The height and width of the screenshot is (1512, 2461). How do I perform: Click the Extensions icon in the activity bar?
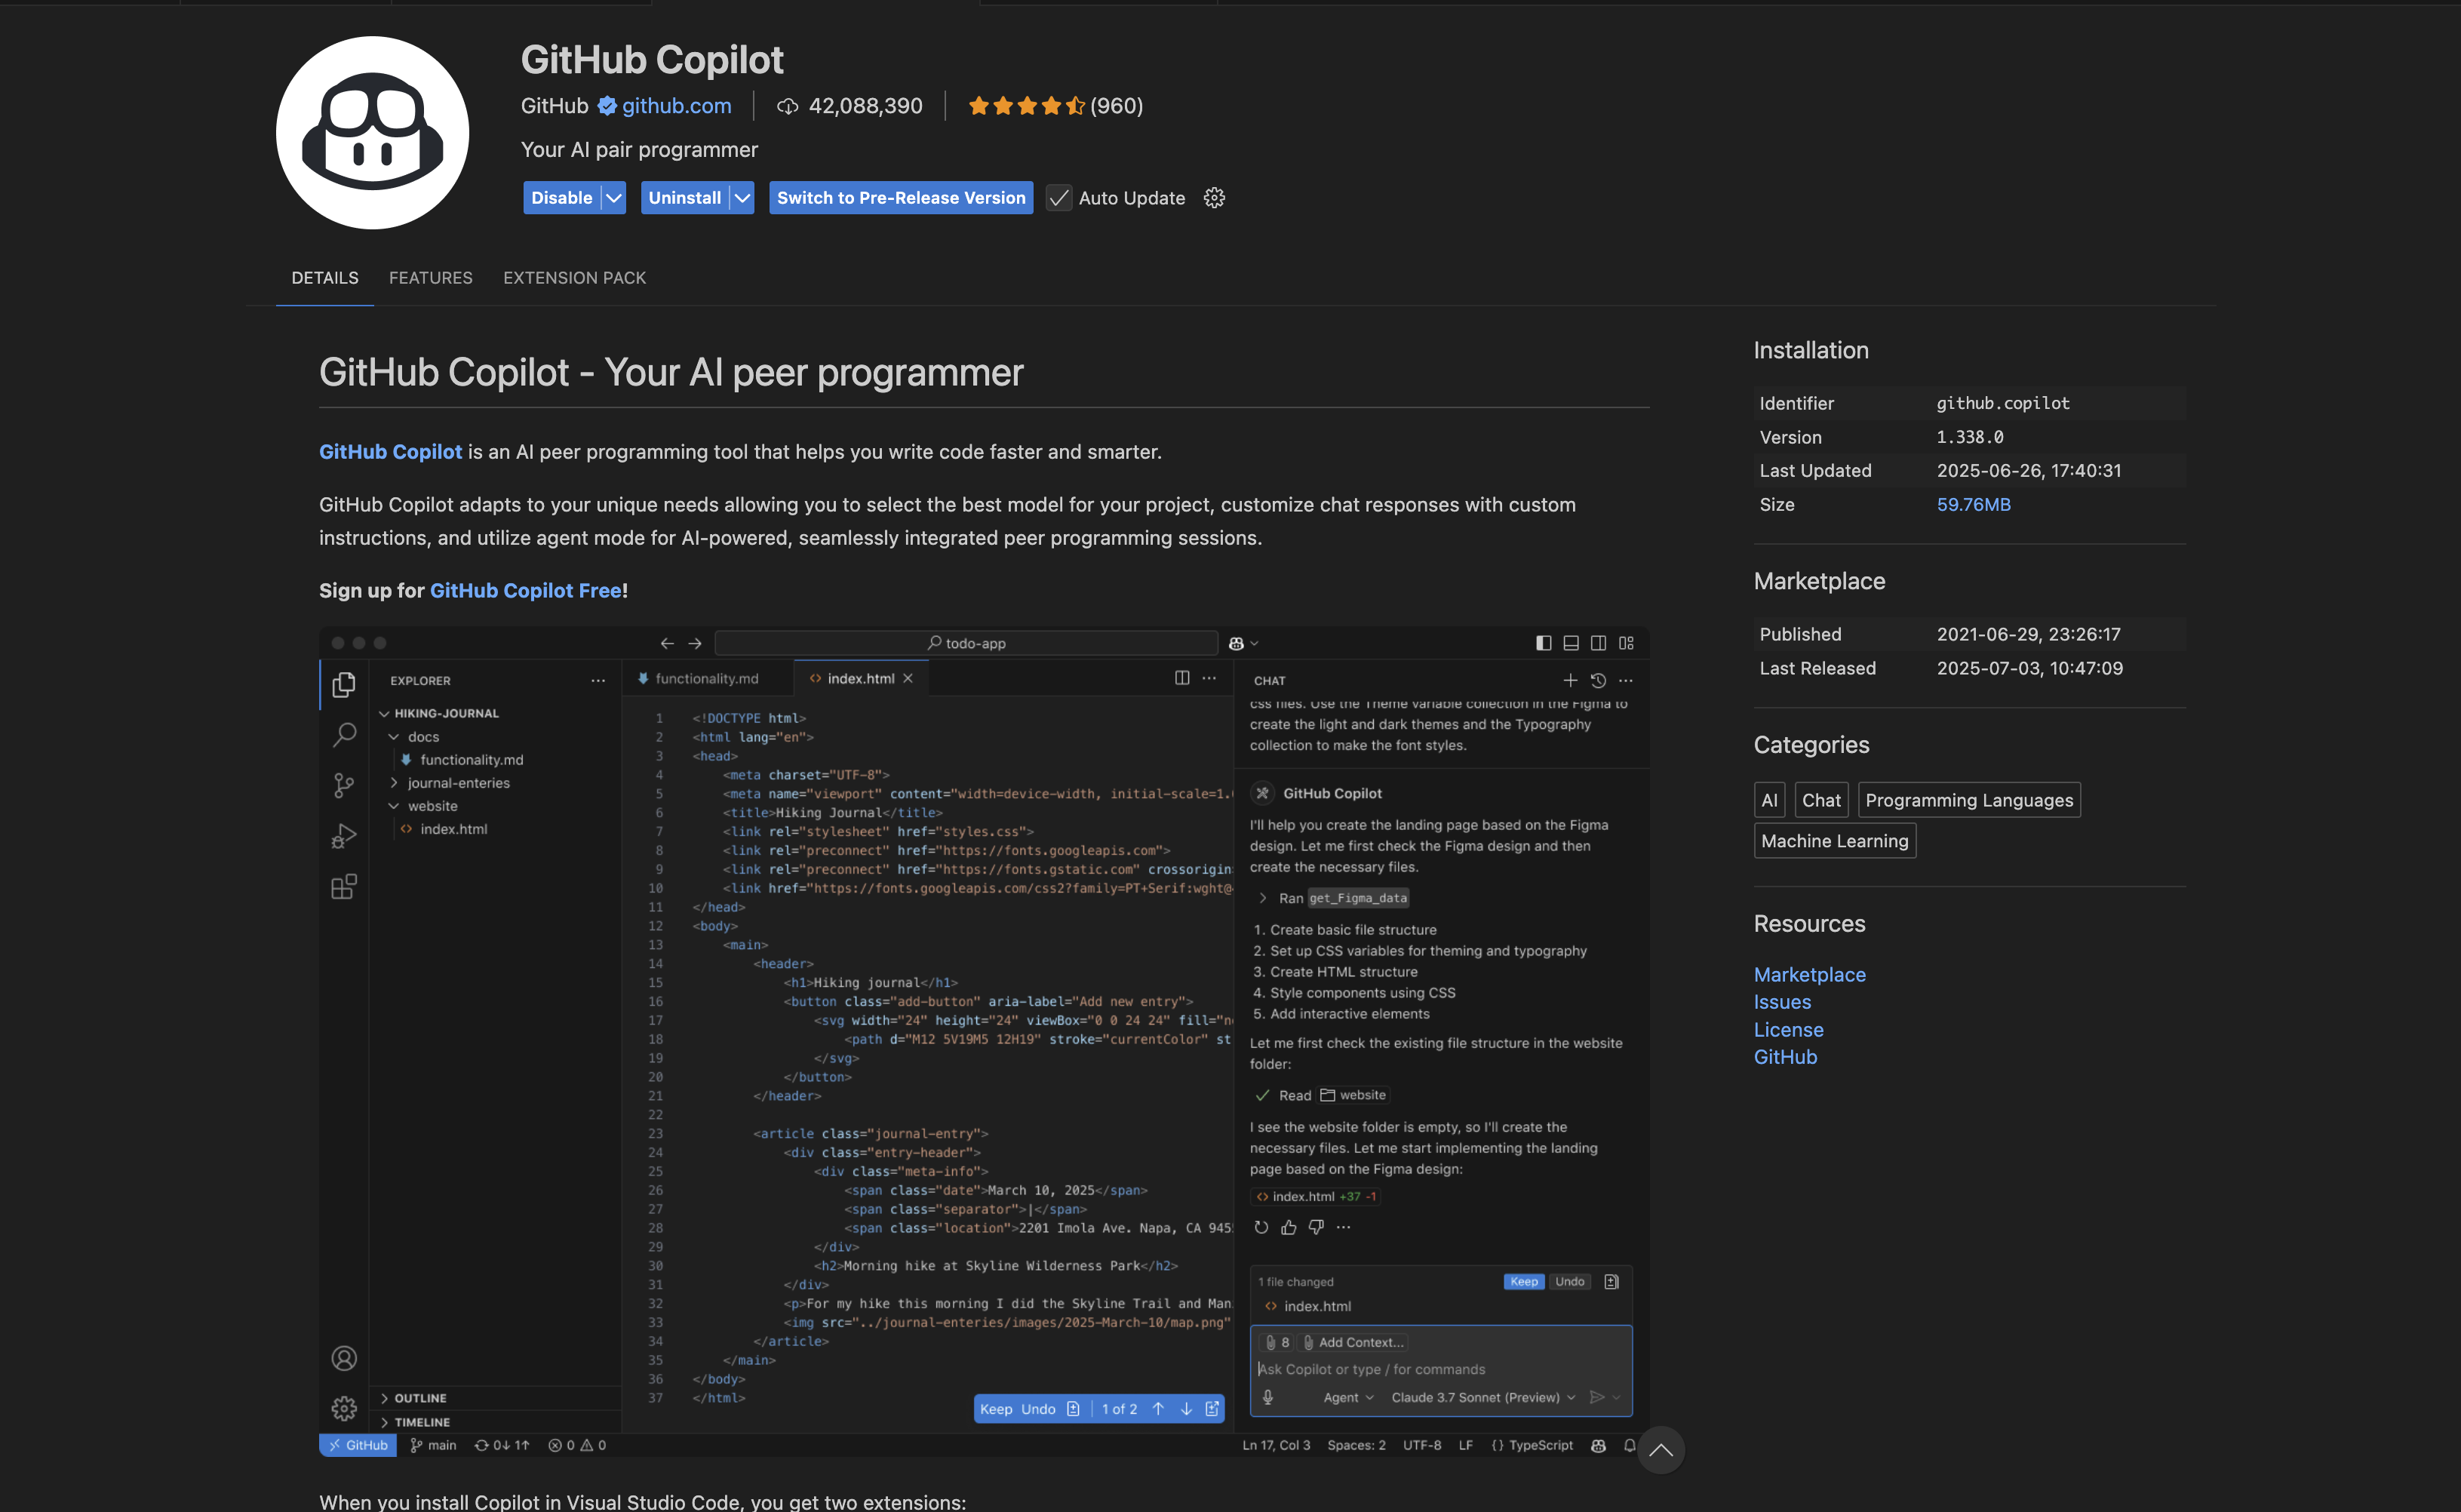(x=344, y=886)
